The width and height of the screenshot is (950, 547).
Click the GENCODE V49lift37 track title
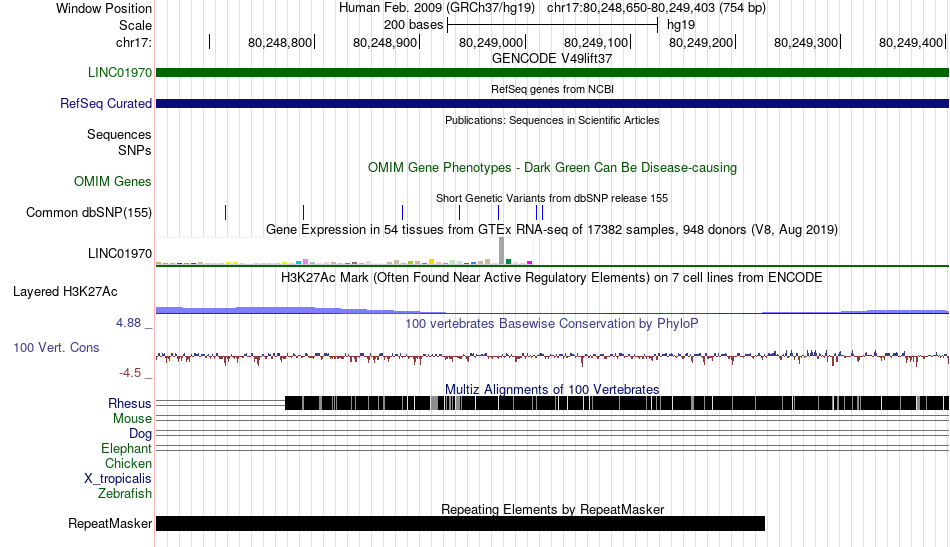point(552,59)
